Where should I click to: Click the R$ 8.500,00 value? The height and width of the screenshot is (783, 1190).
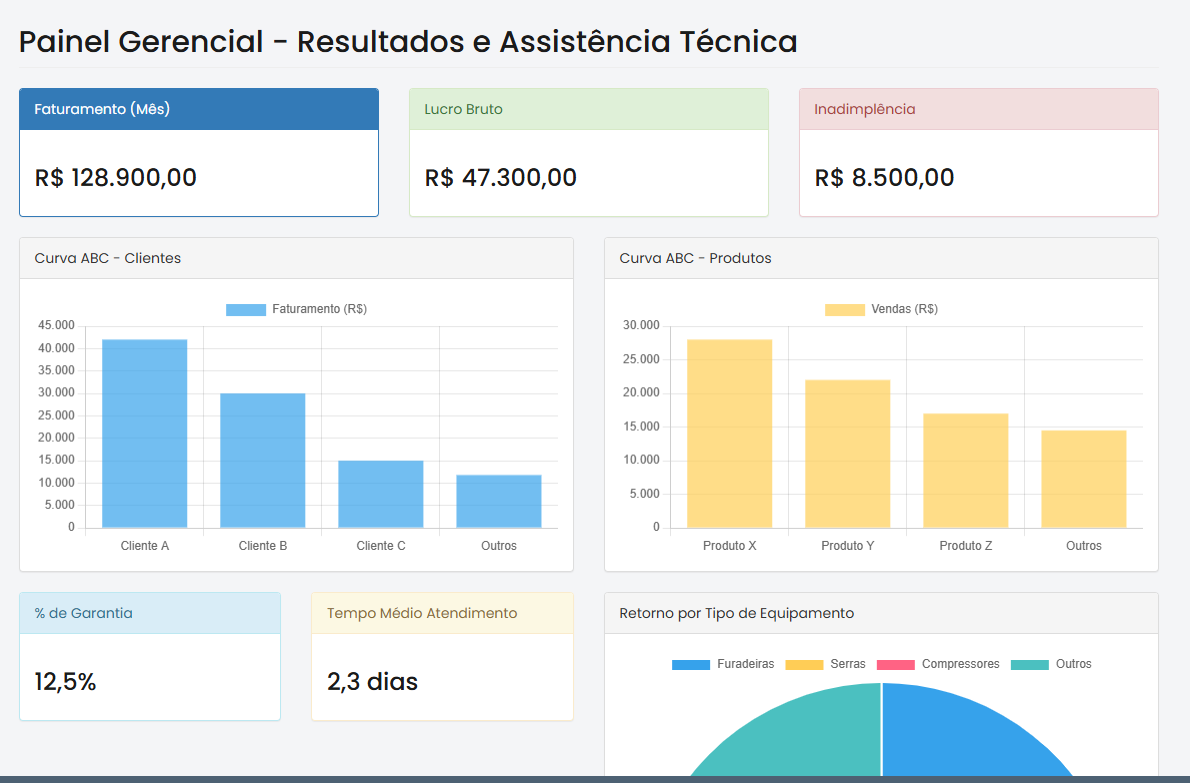[884, 178]
